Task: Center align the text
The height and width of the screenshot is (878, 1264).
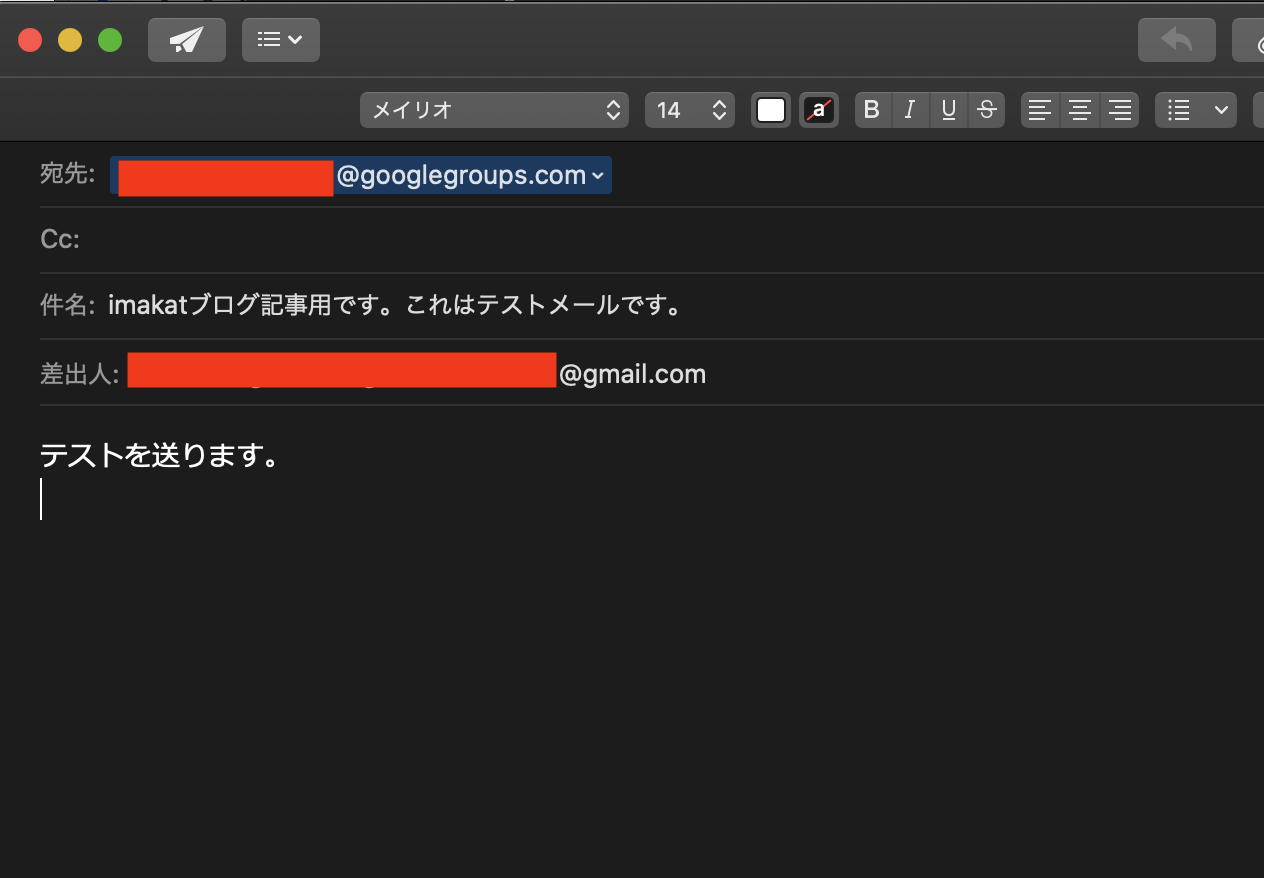Action: pos(1080,110)
